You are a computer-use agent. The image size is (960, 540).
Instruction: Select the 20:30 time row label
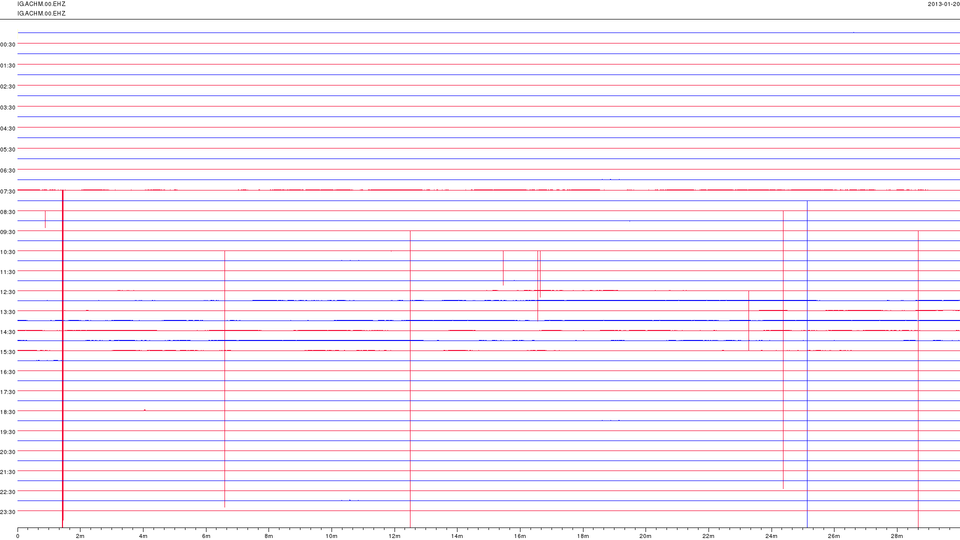[x=8, y=452]
